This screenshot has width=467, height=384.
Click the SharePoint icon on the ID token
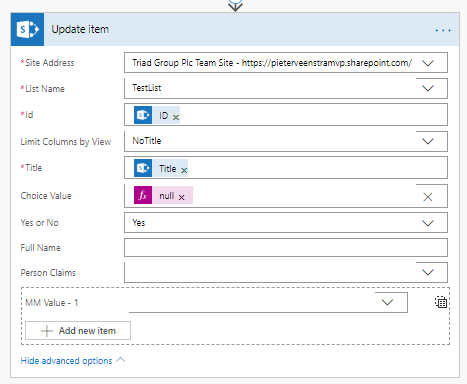pos(143,115)
